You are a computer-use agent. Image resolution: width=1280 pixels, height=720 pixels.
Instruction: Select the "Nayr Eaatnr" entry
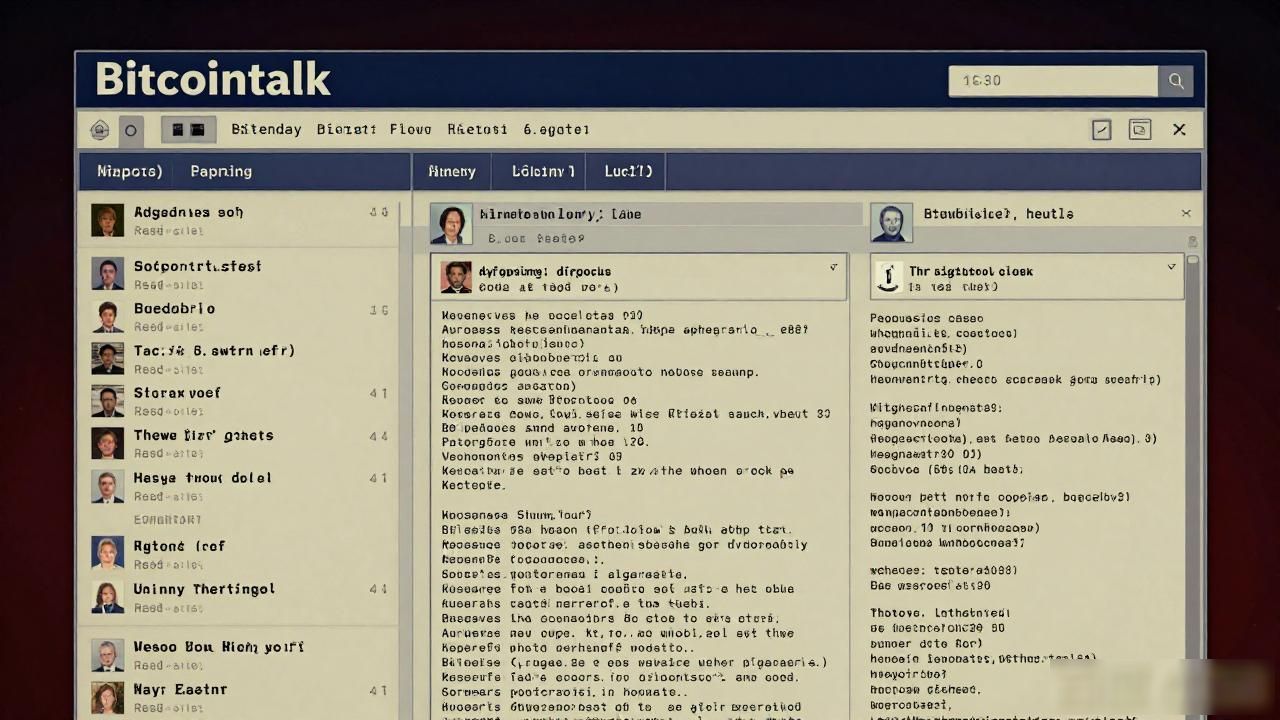238,697
